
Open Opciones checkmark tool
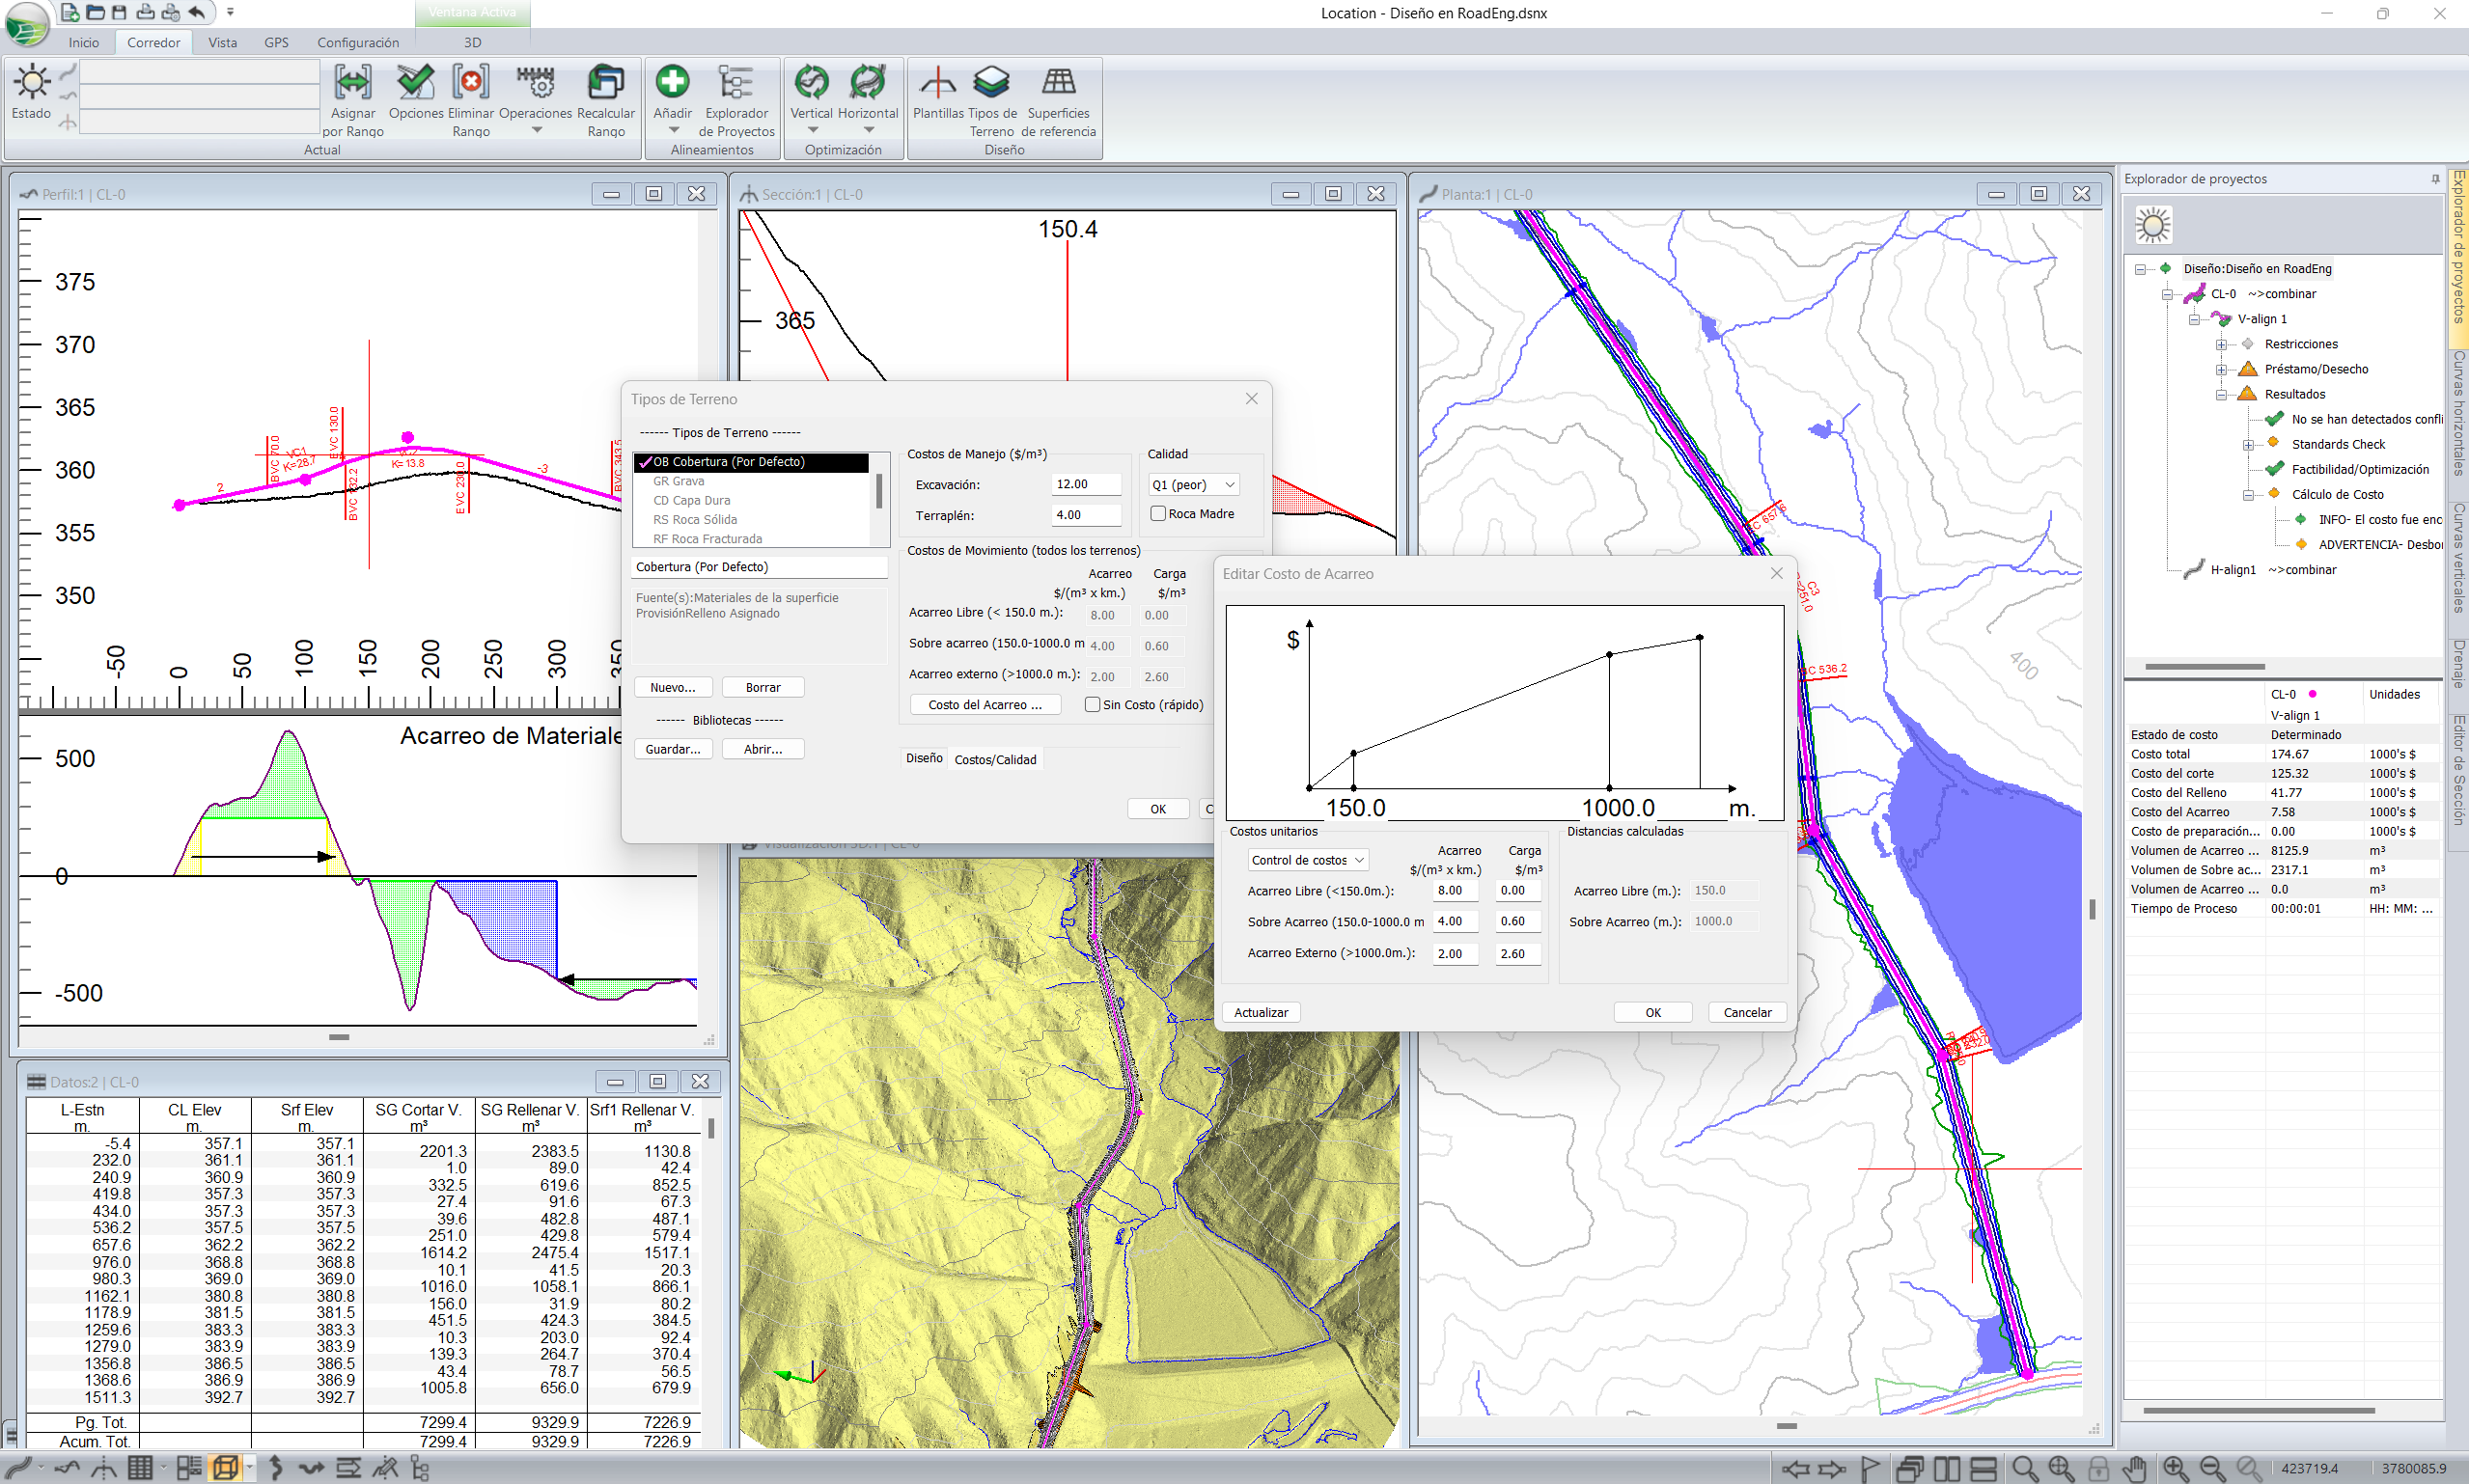click(x=415, y=82)
